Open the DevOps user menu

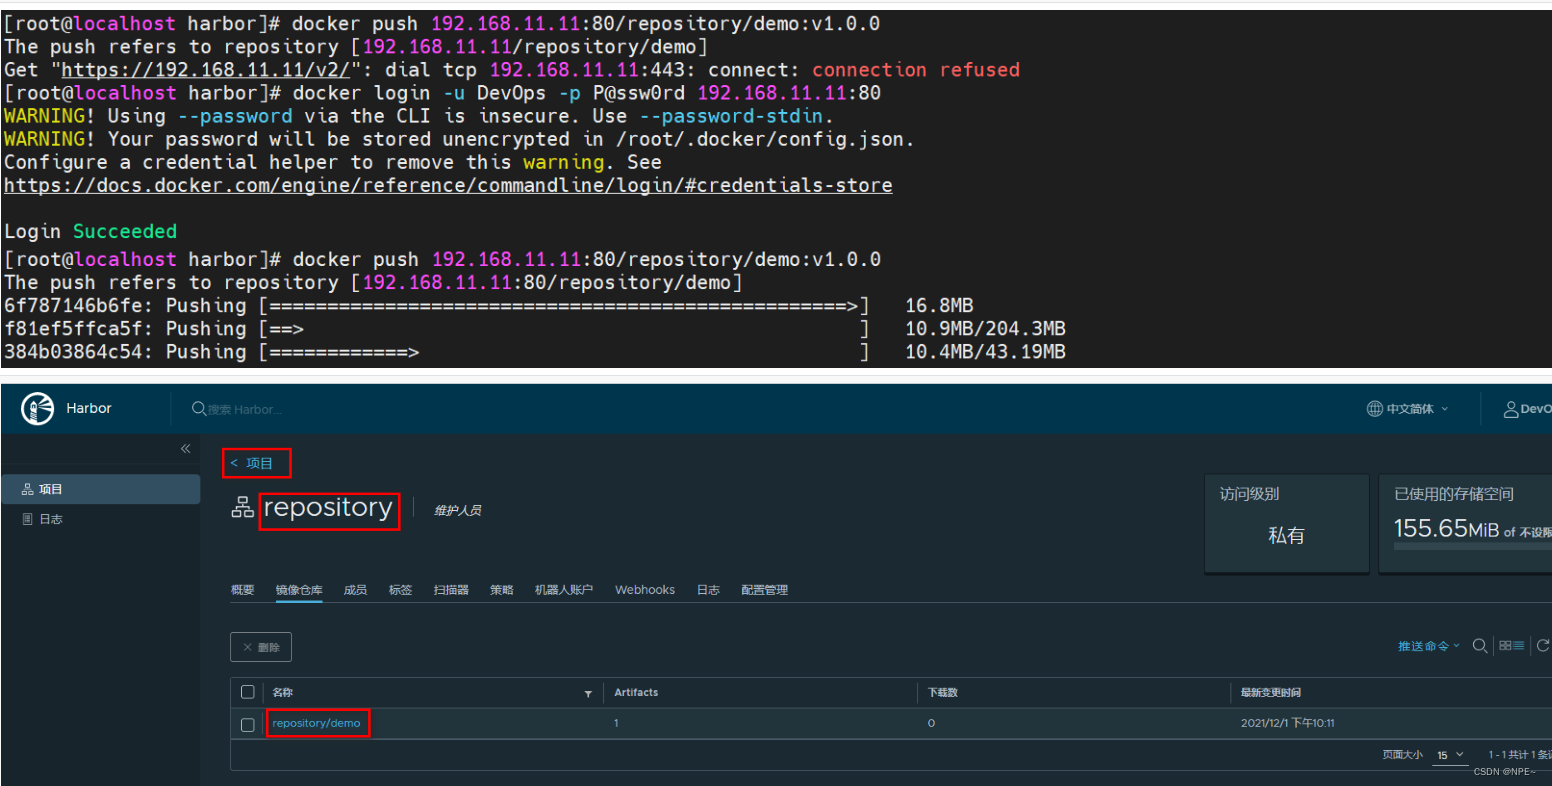[x=1527, y=409]
